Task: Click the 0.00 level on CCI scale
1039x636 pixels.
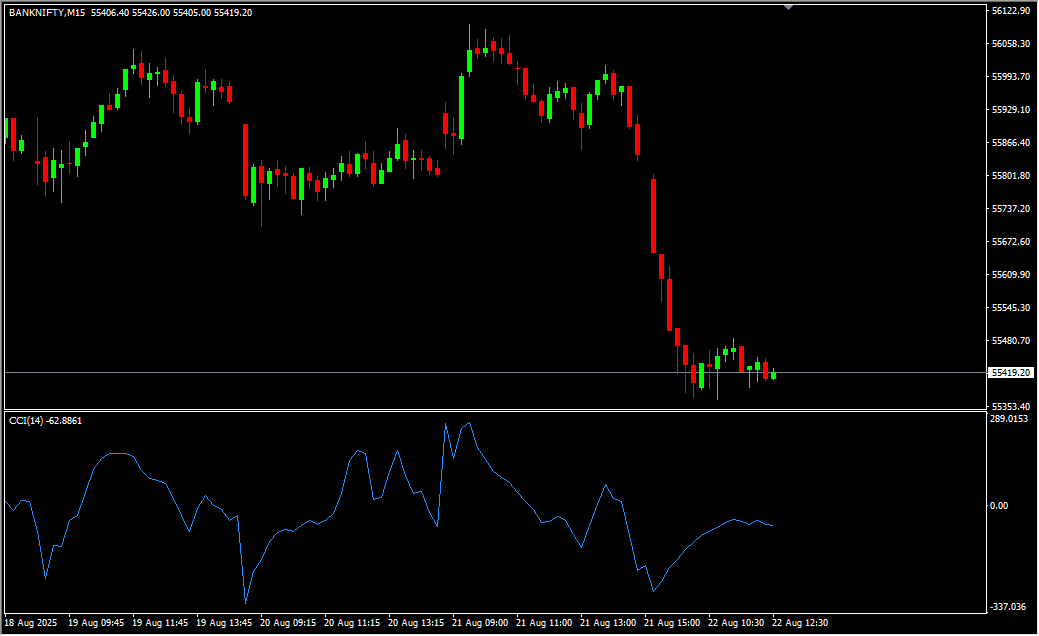Action: 998,506
